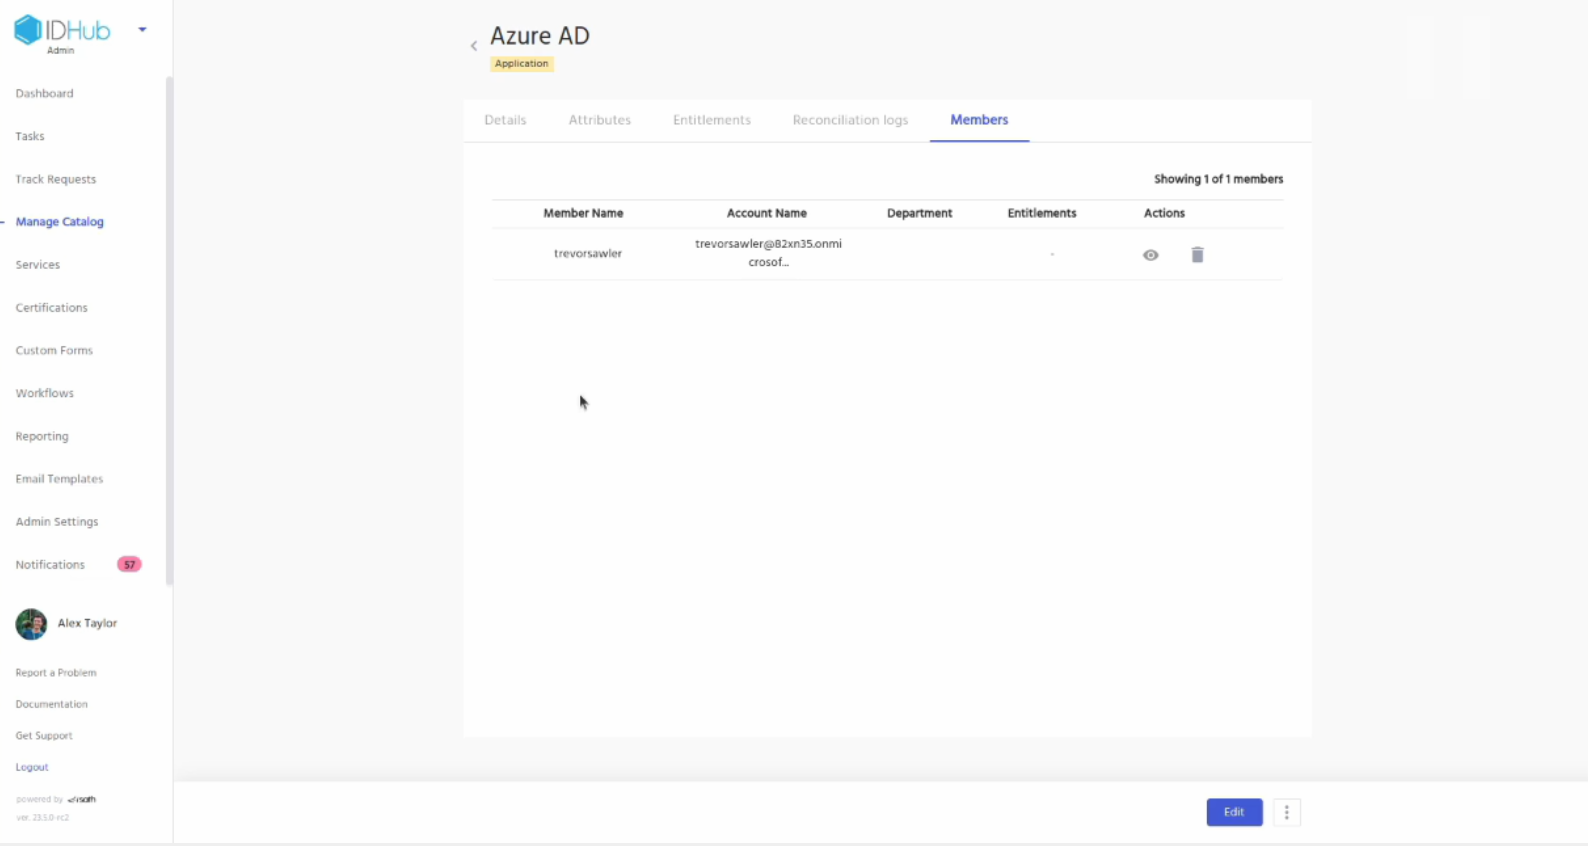Image resolution: width=1588 pixels, height=846 pixels.
Task: Switch to the Attributes tab
Action: [x=599, y=120]
